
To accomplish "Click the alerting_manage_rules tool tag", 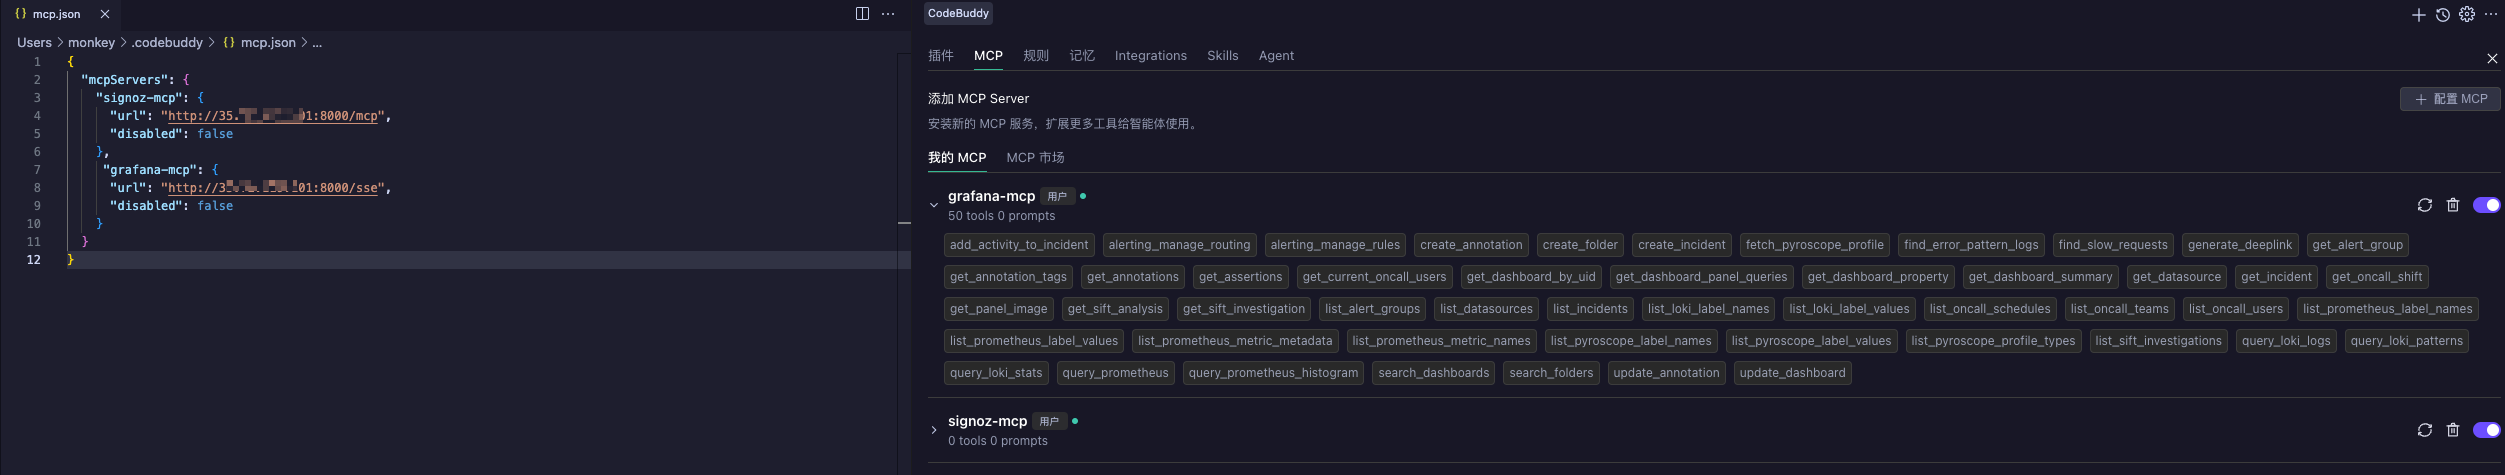I will click(1335, 245).
